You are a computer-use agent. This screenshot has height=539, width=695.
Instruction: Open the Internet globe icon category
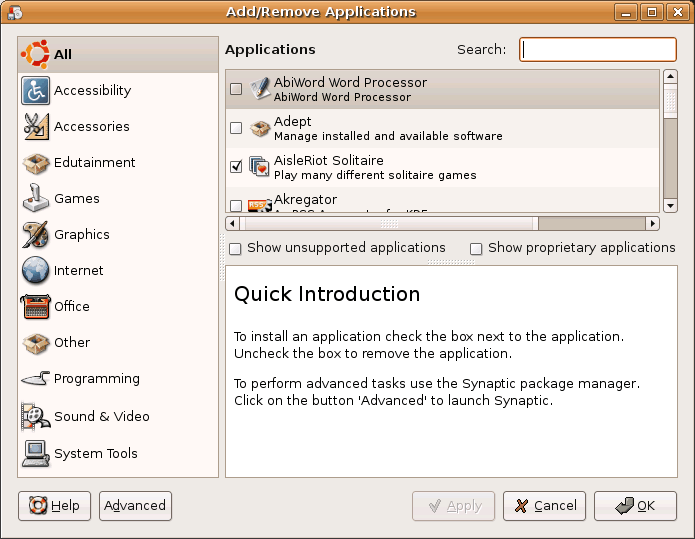pos(35,270)
